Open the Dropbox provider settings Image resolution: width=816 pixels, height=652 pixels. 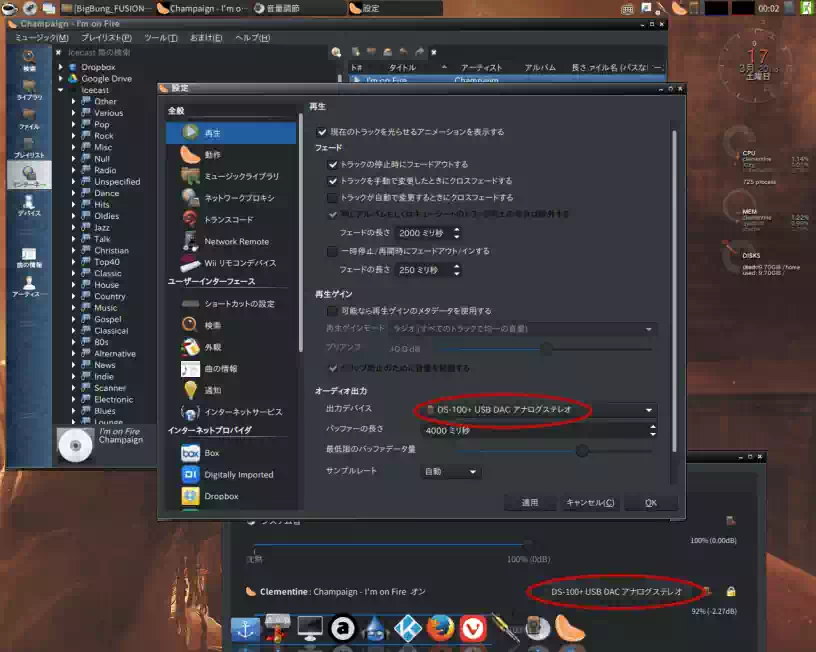[231, 496]
